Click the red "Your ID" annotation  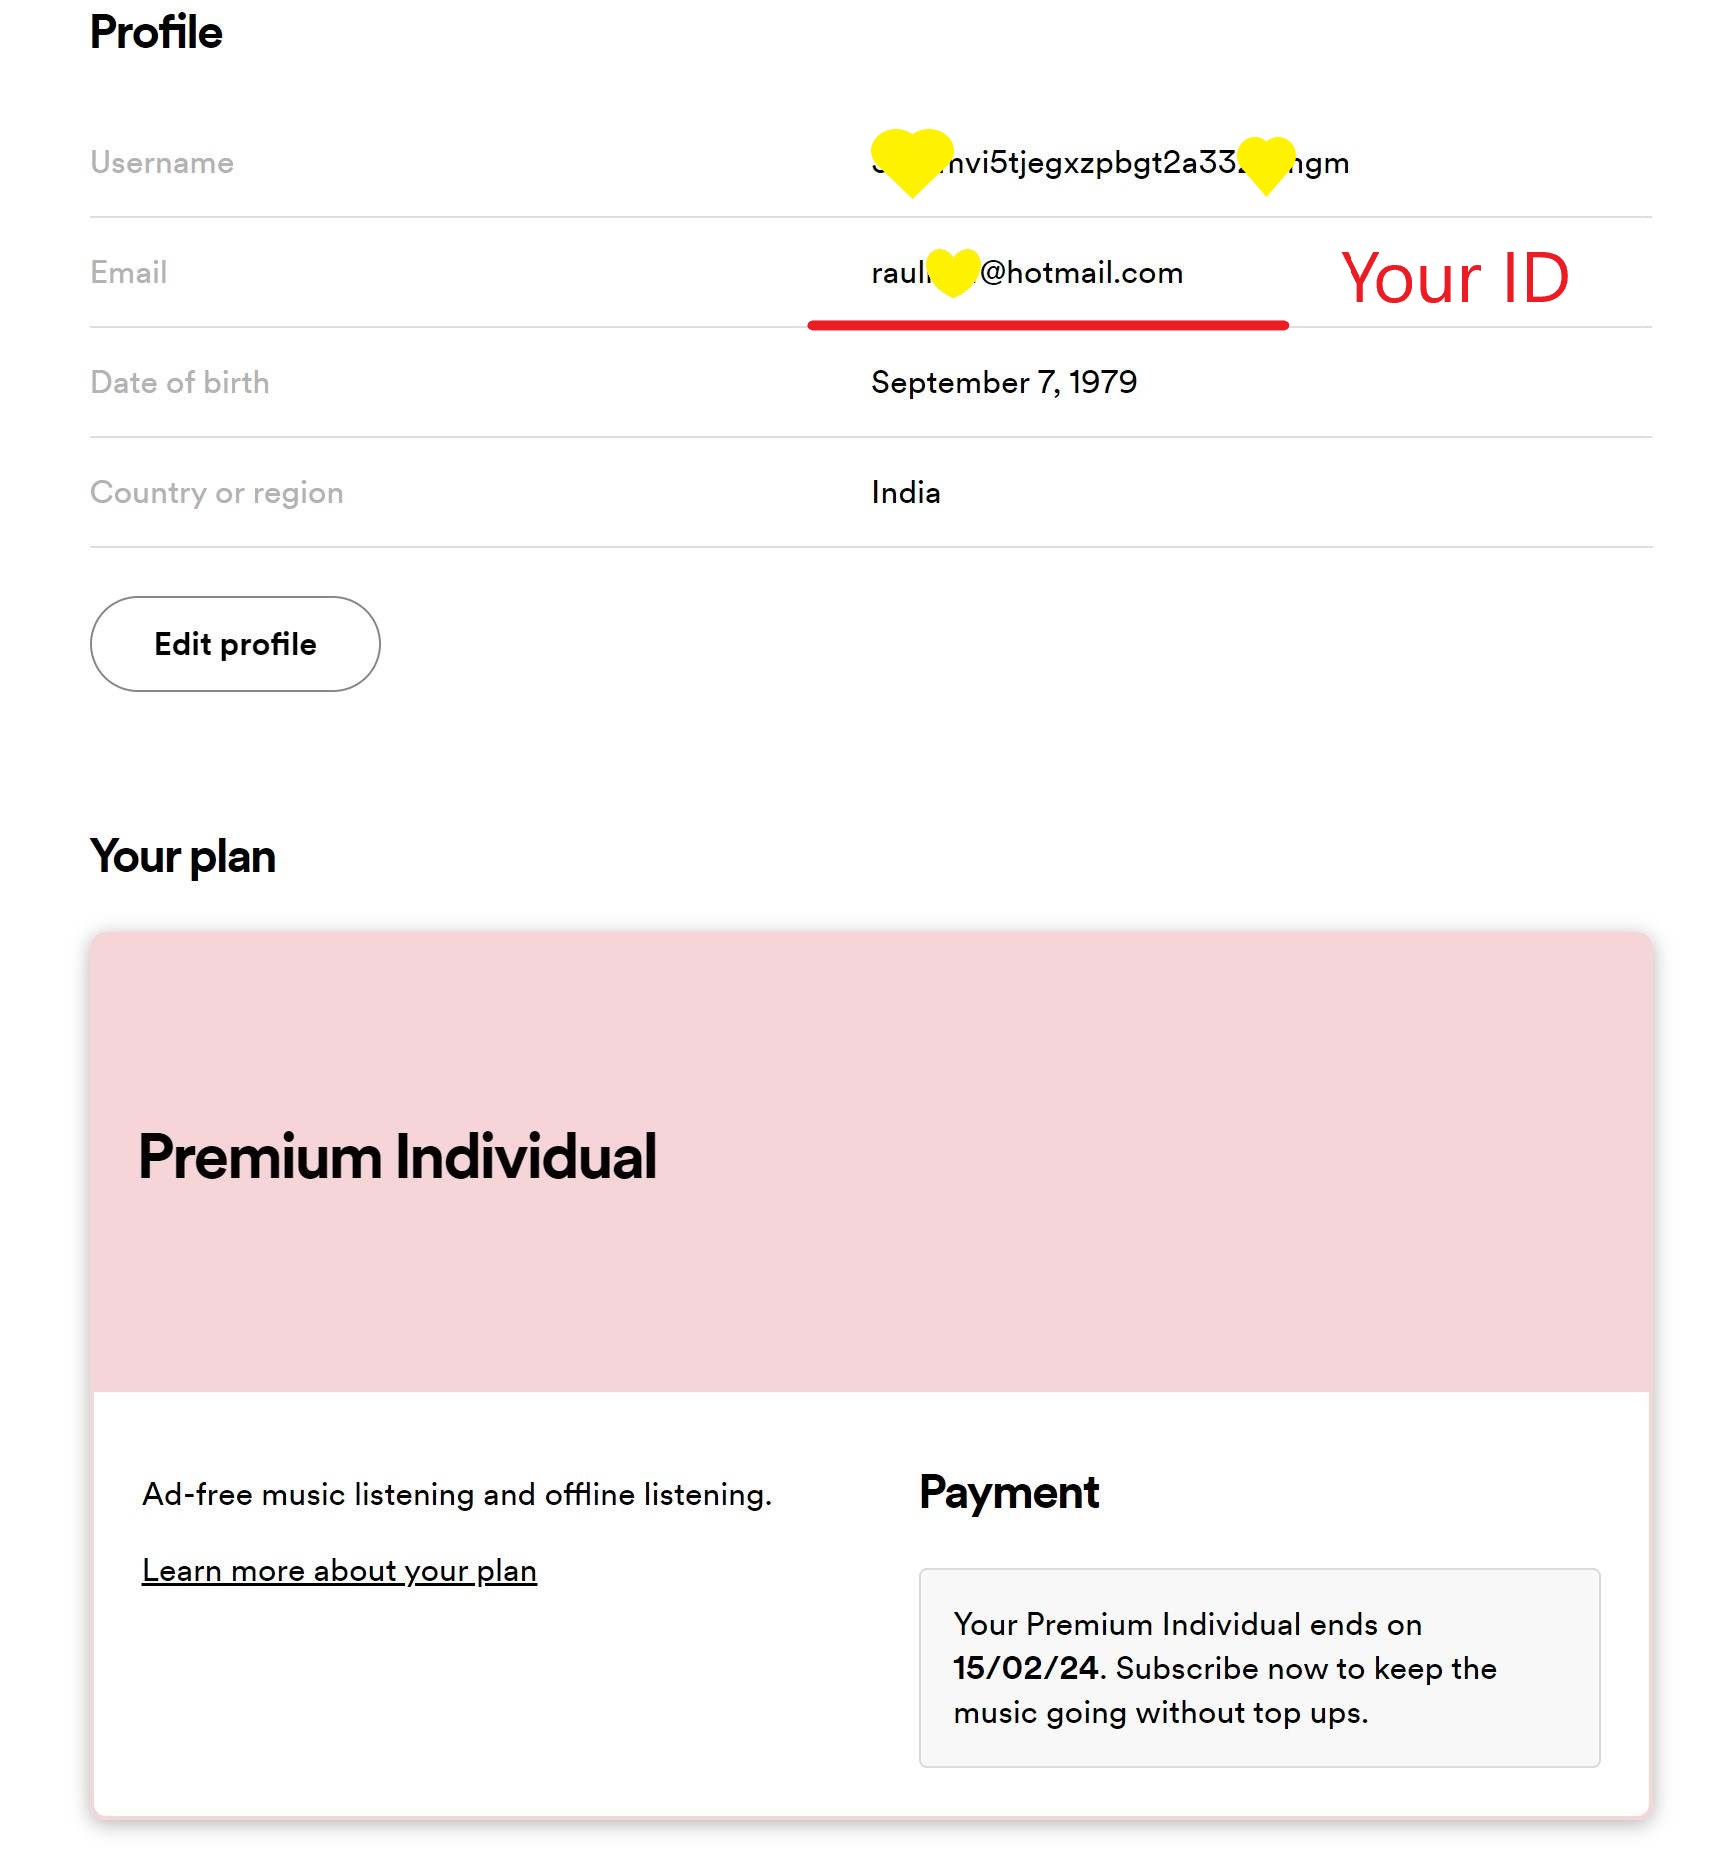1454,278
